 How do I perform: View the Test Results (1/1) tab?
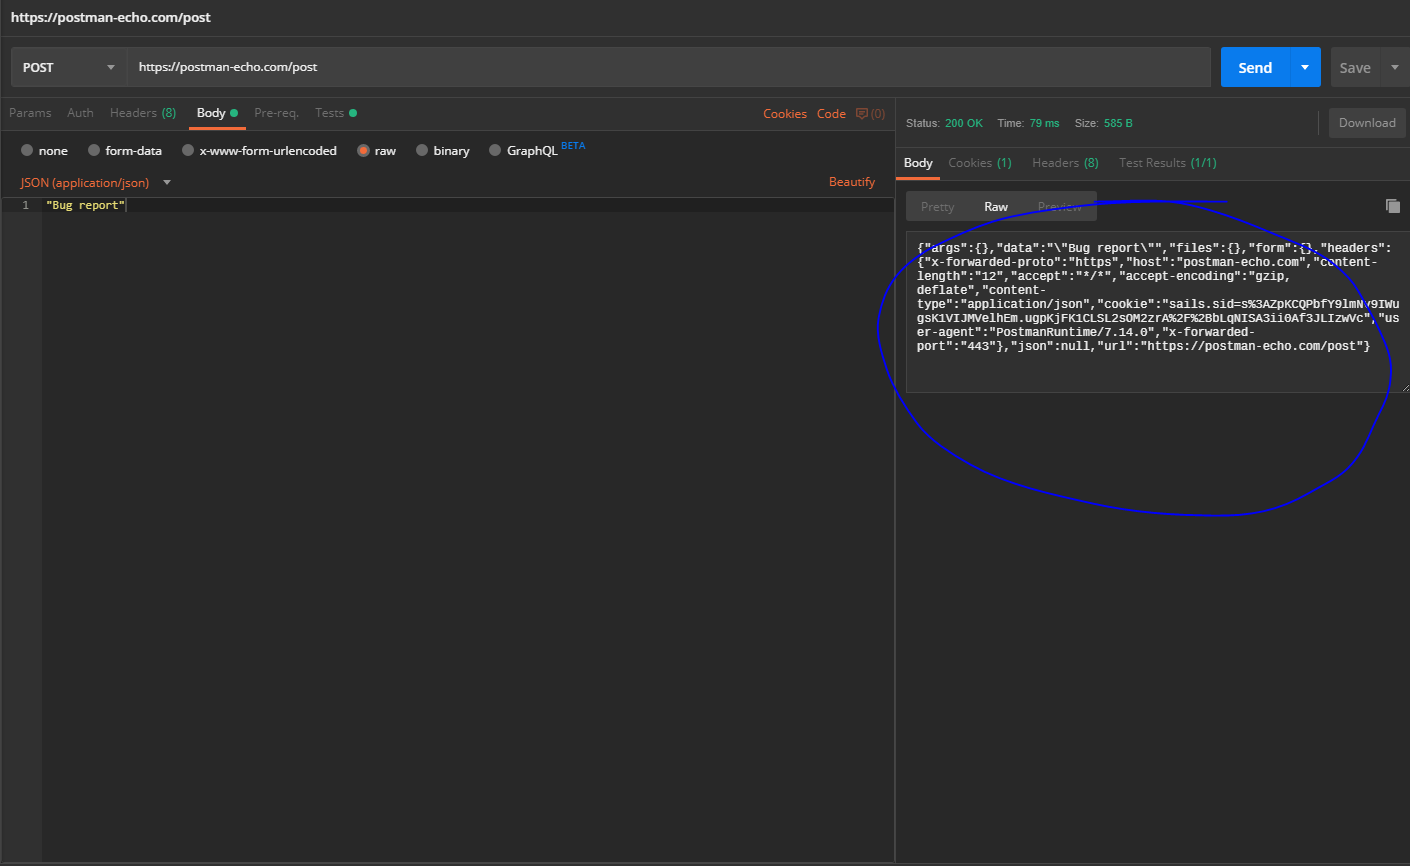1167,162
